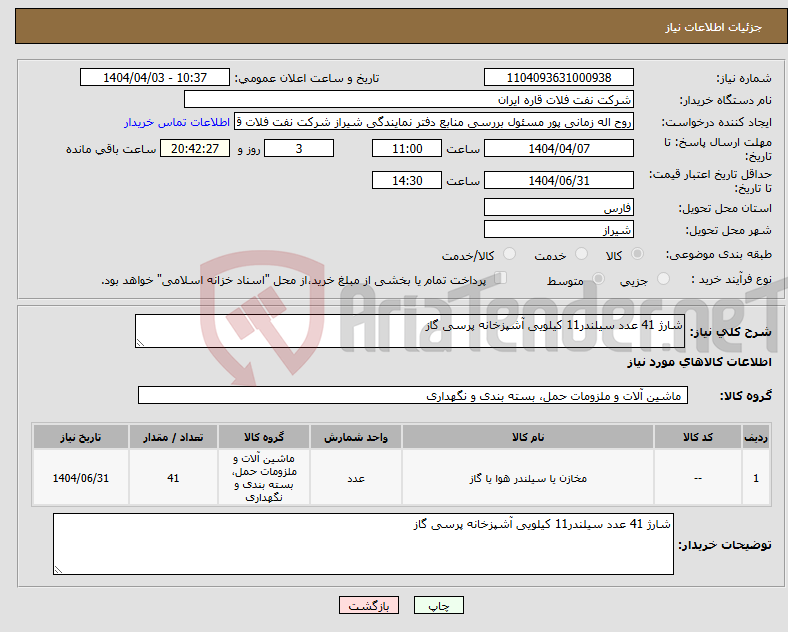Toggle the Islamic treasury payment checkbox
This screenshot has height=632, width=788.
coord(500,278)
